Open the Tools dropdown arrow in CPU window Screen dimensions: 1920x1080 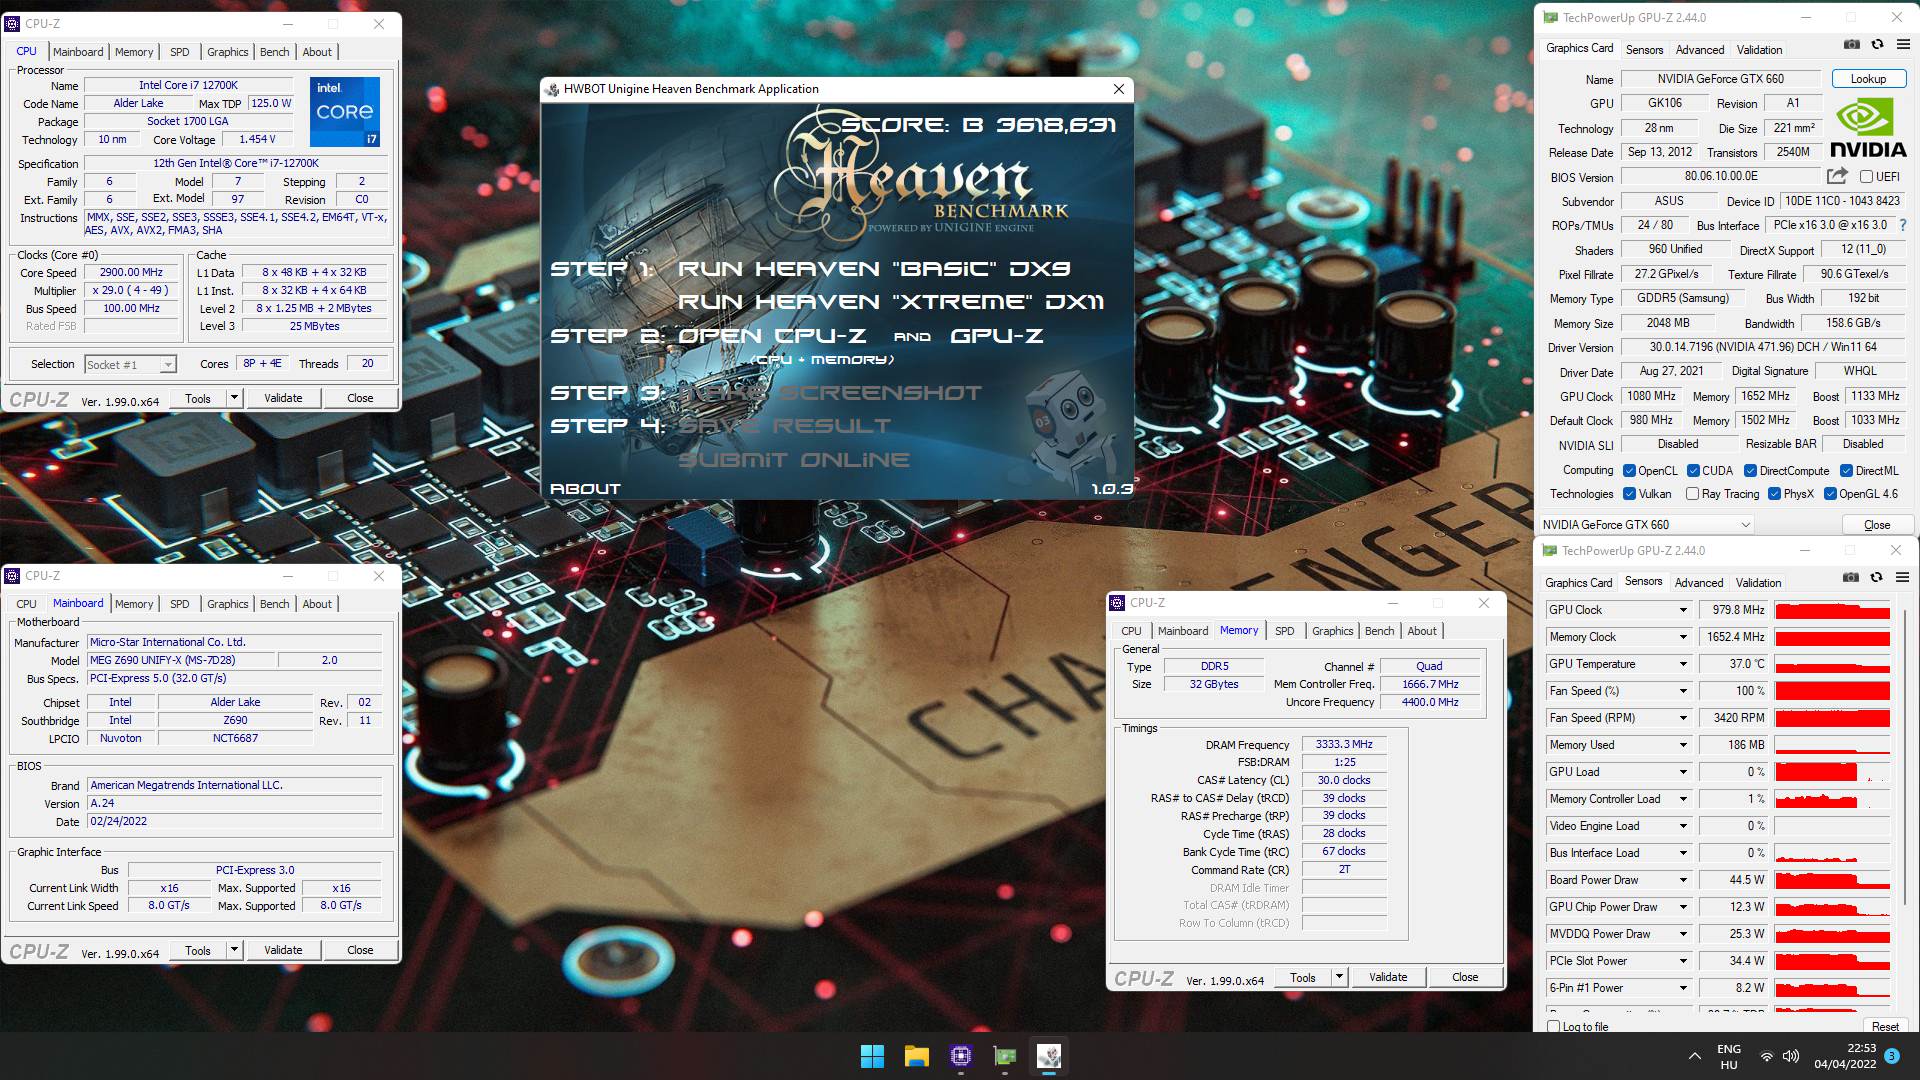pos(234,398)
